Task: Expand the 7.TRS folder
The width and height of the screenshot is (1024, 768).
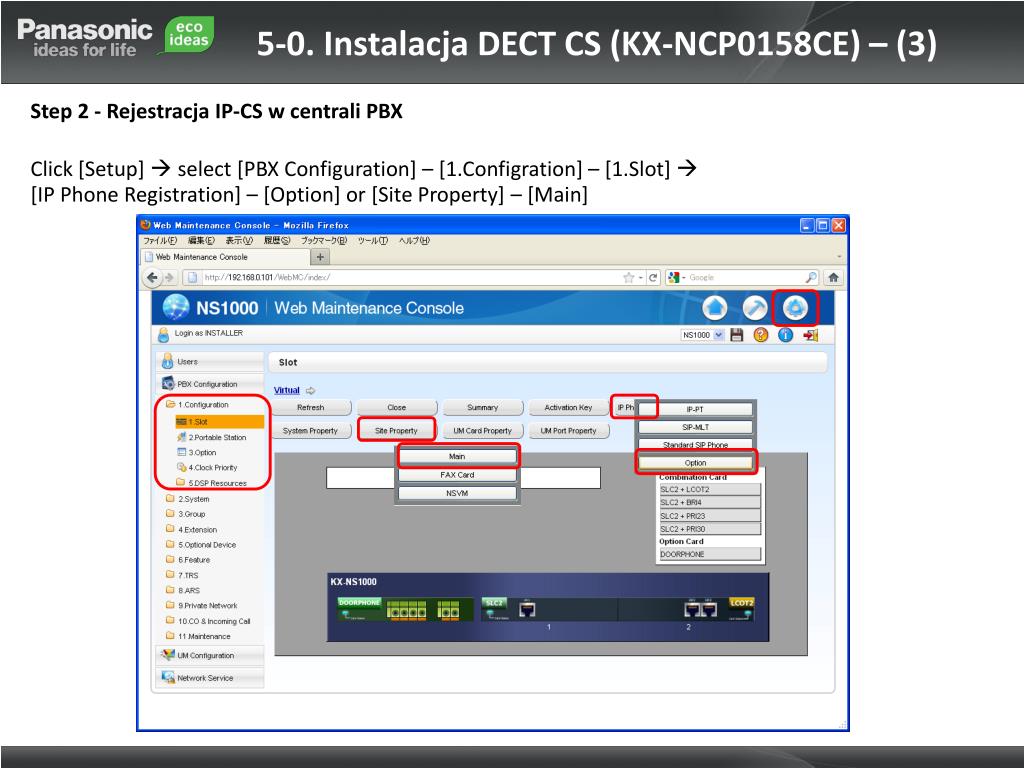Action: tap(182, 575)
